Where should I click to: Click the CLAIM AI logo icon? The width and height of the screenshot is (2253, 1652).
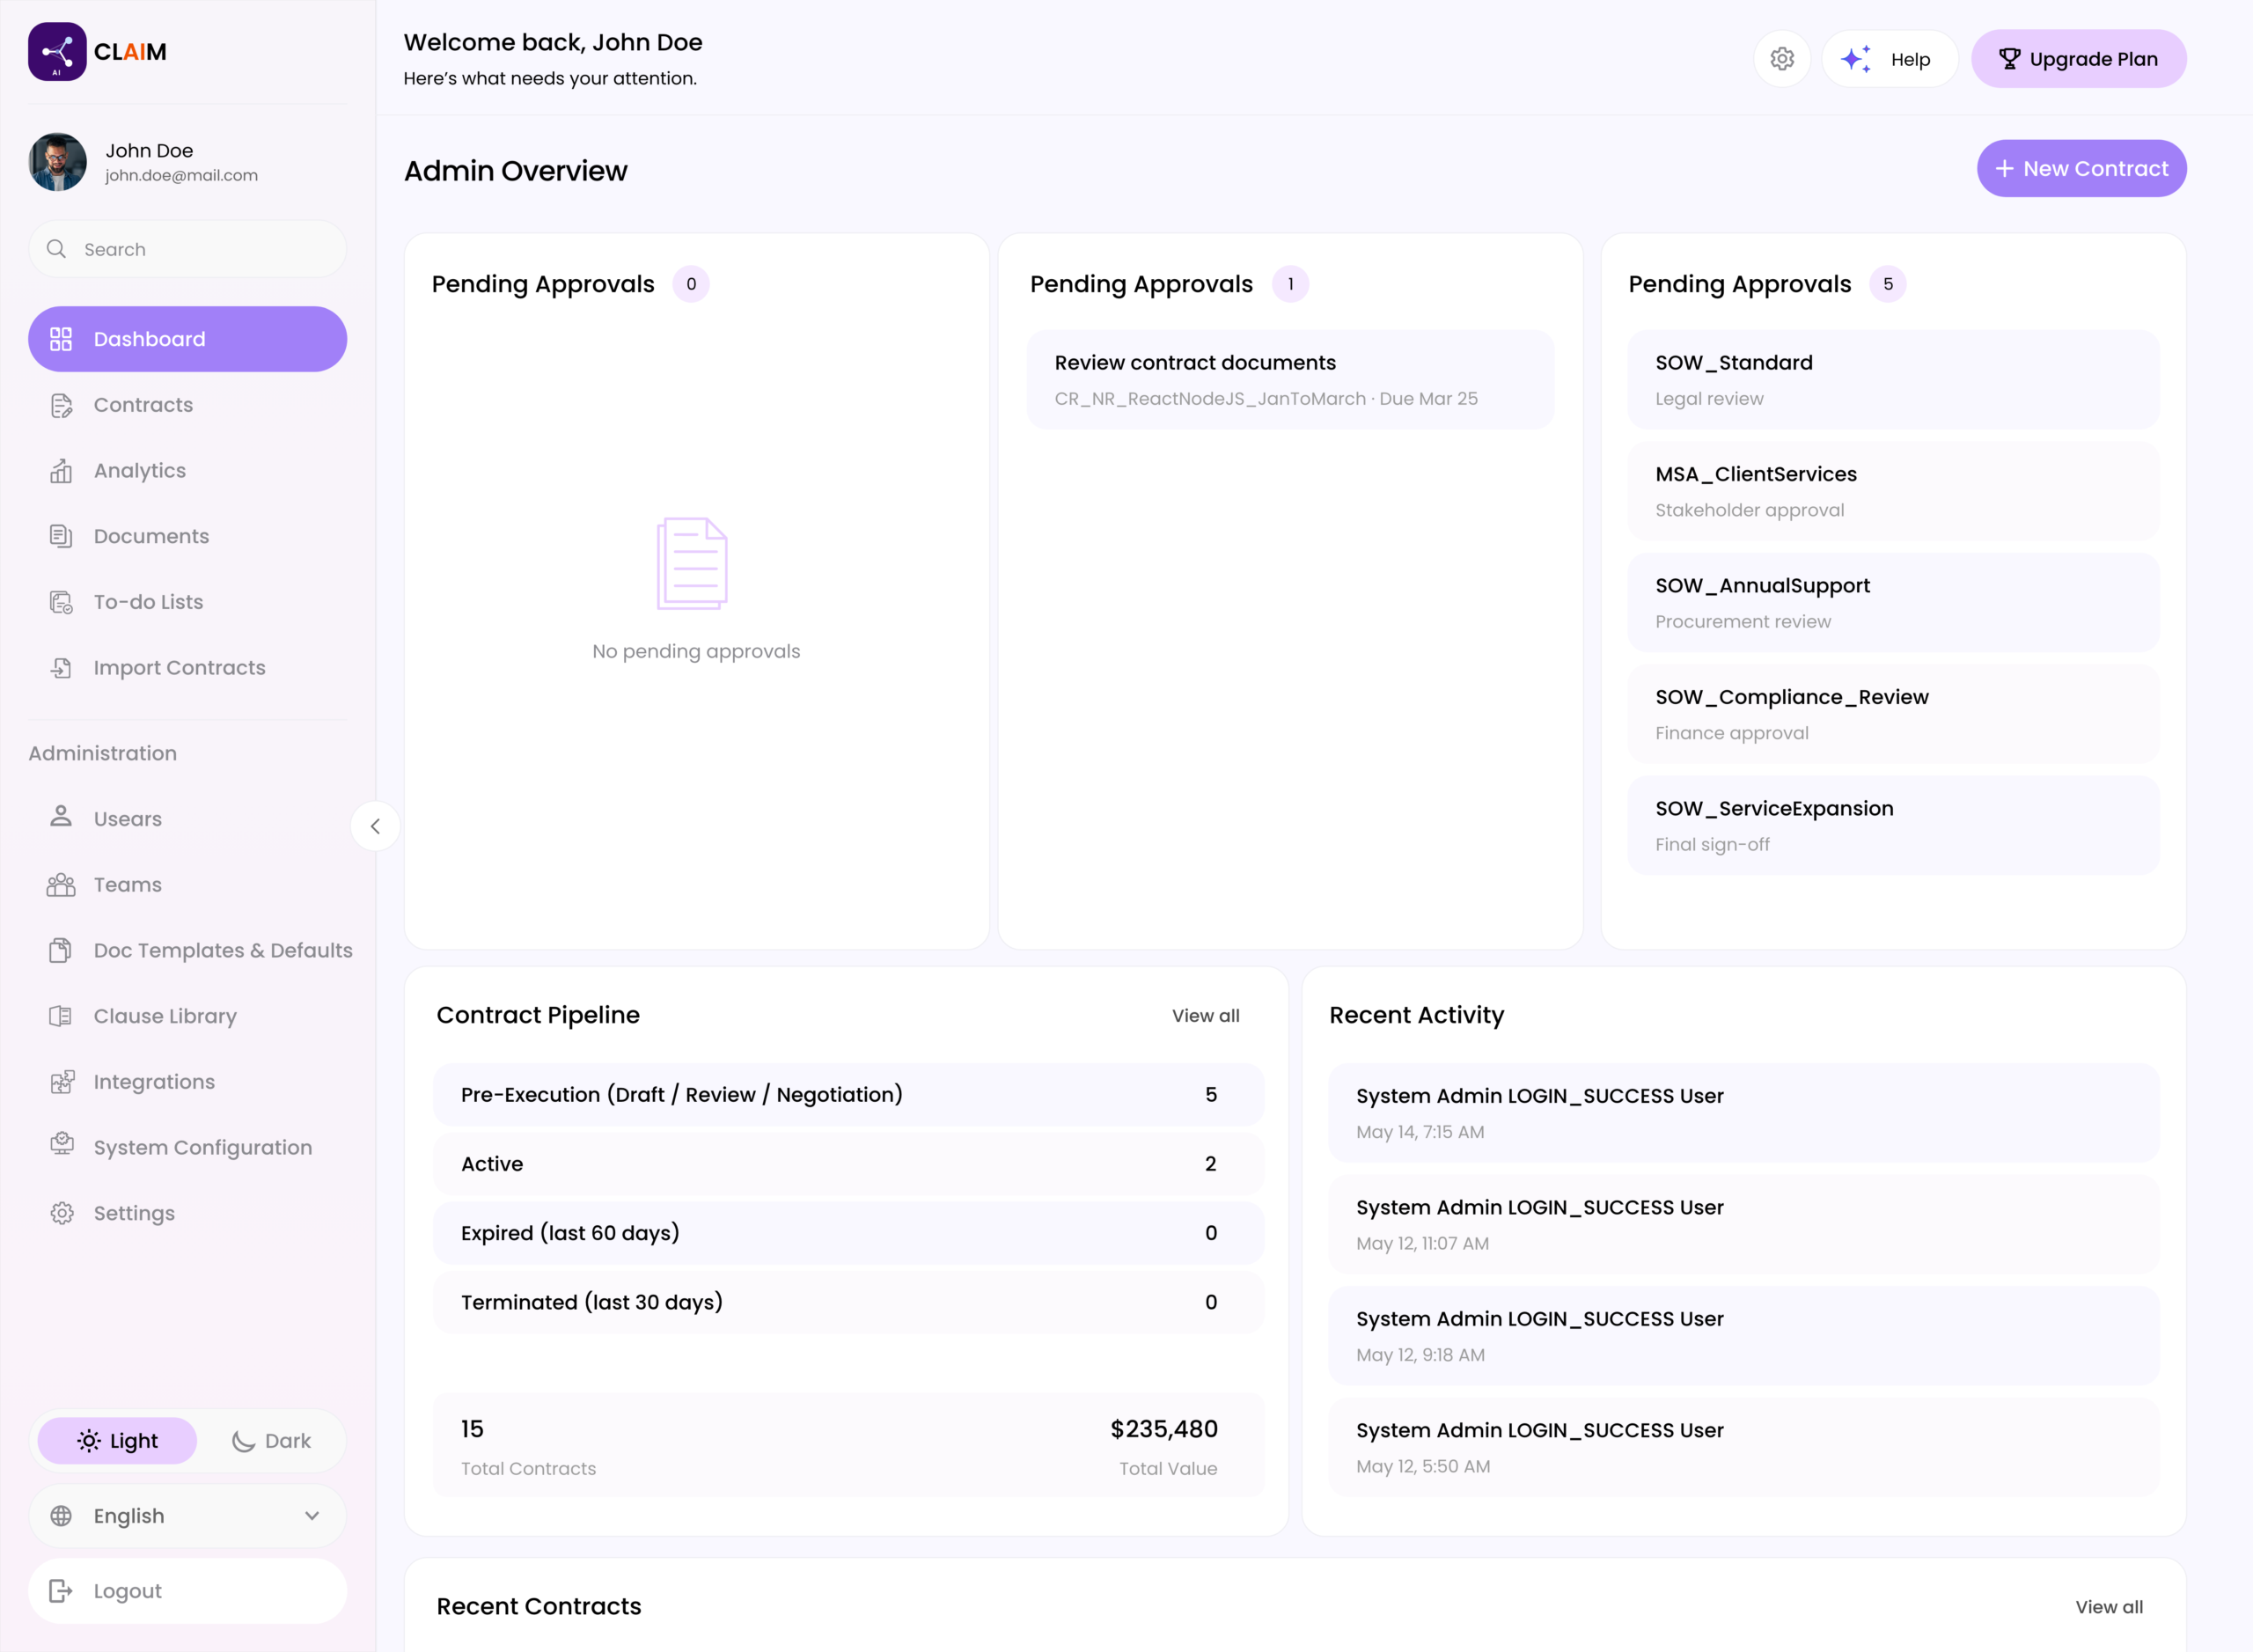(x=57, y=52)
